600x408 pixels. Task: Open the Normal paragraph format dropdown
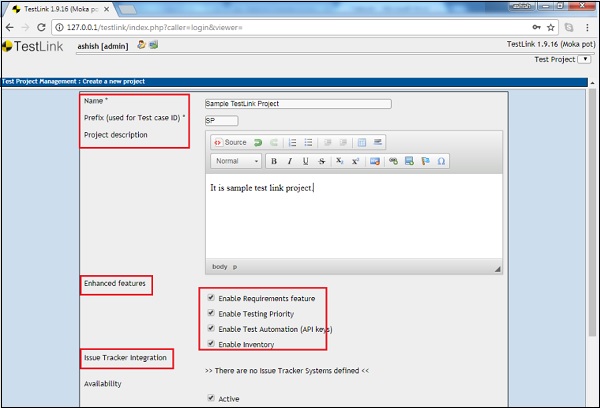236,161
